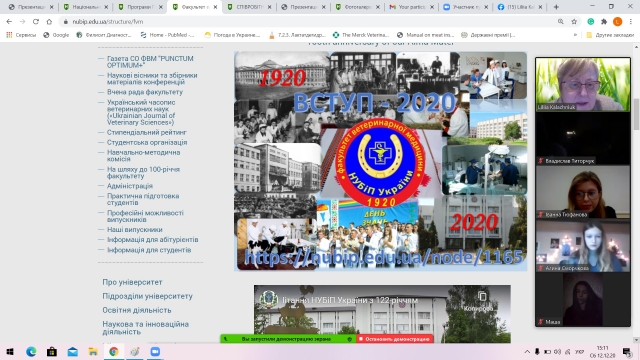
Task: Open the Про університет menu item
Action: pos(132,282)
